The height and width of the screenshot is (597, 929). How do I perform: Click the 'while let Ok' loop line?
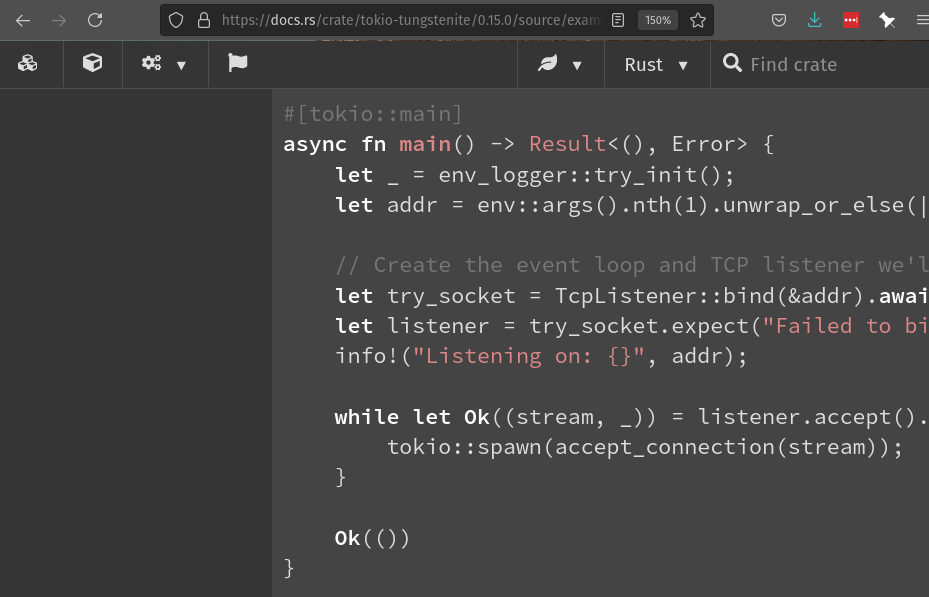pos(632,417)
